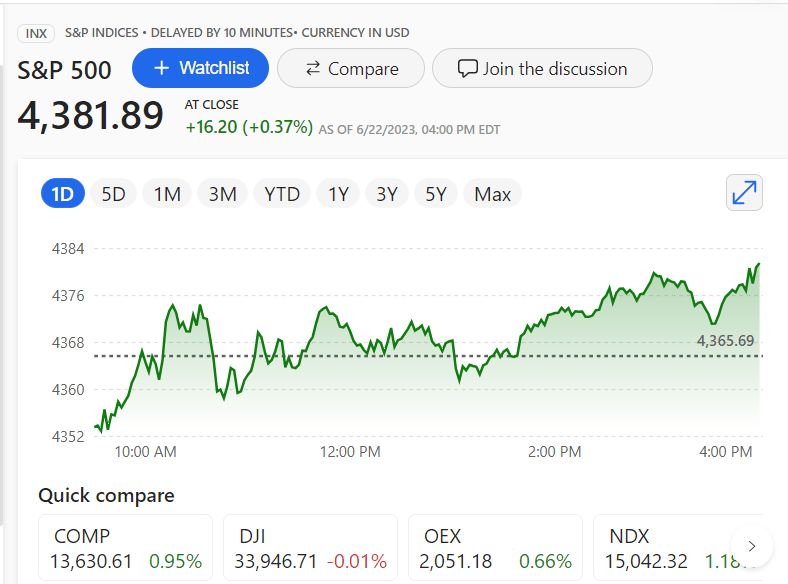Switch chart to 5D range
This screenshot has height=584, width=788.
tap(114, 193)
